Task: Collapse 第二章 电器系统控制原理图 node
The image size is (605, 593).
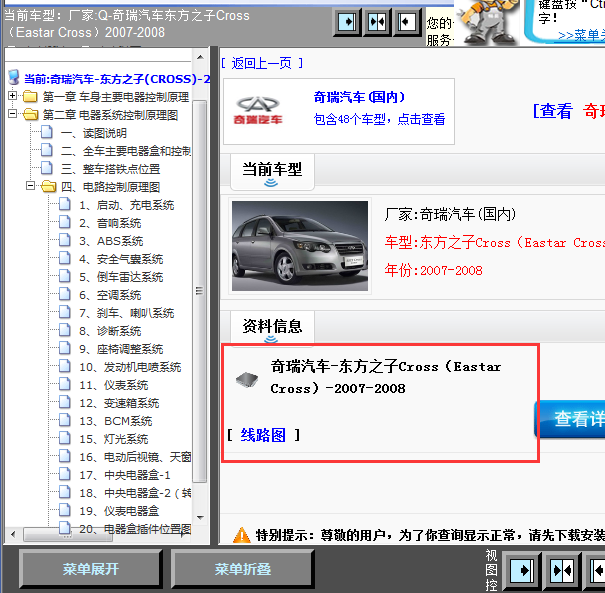Action: (12, 113)
